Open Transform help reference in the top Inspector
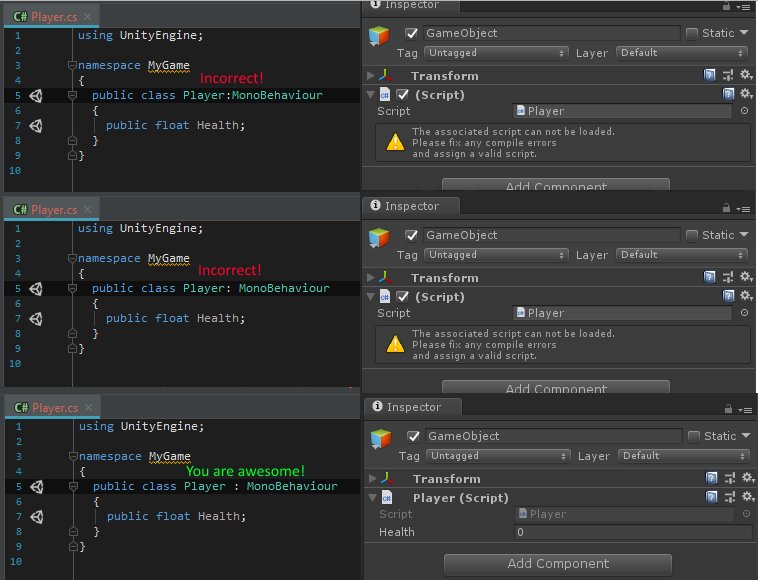The width and height of the screenshot is (758, 580). click(709, 75)
